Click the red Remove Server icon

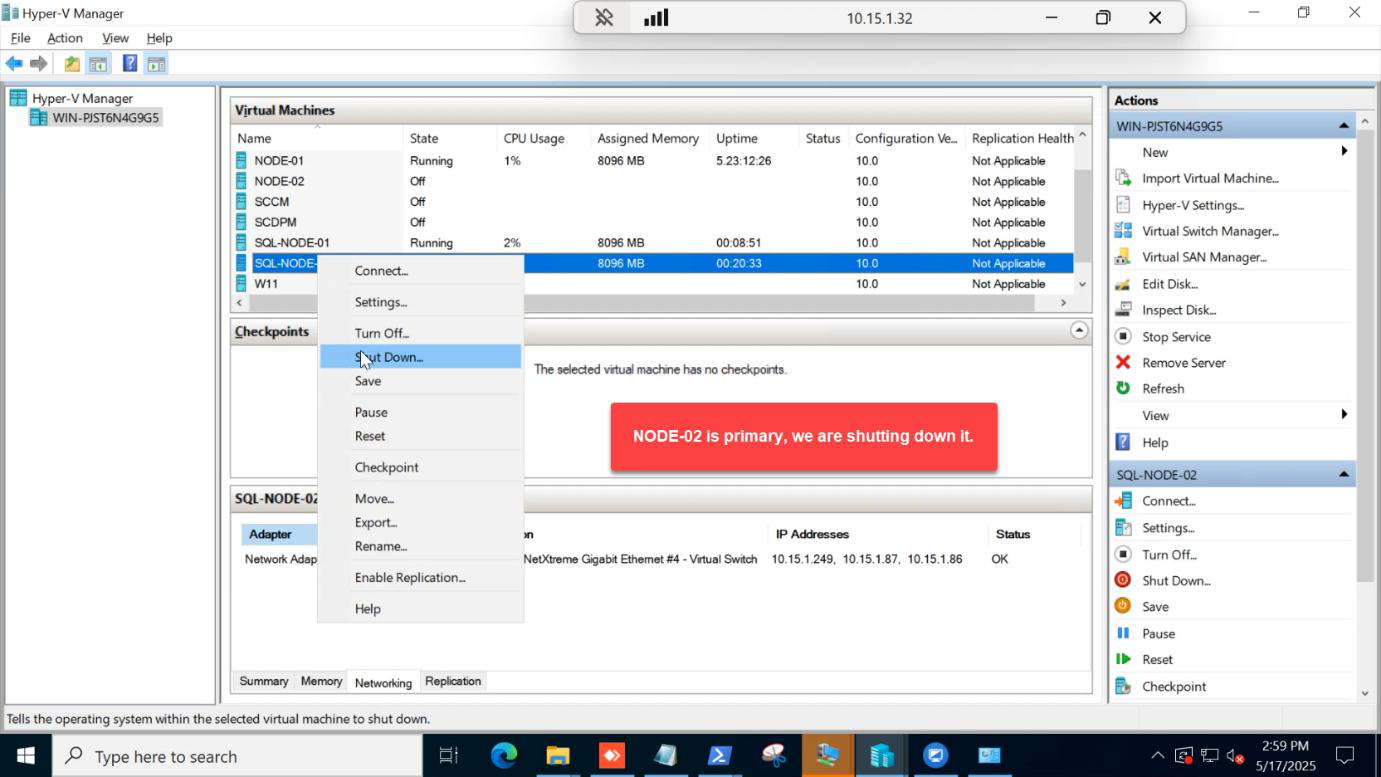[x=1123, y=363]
